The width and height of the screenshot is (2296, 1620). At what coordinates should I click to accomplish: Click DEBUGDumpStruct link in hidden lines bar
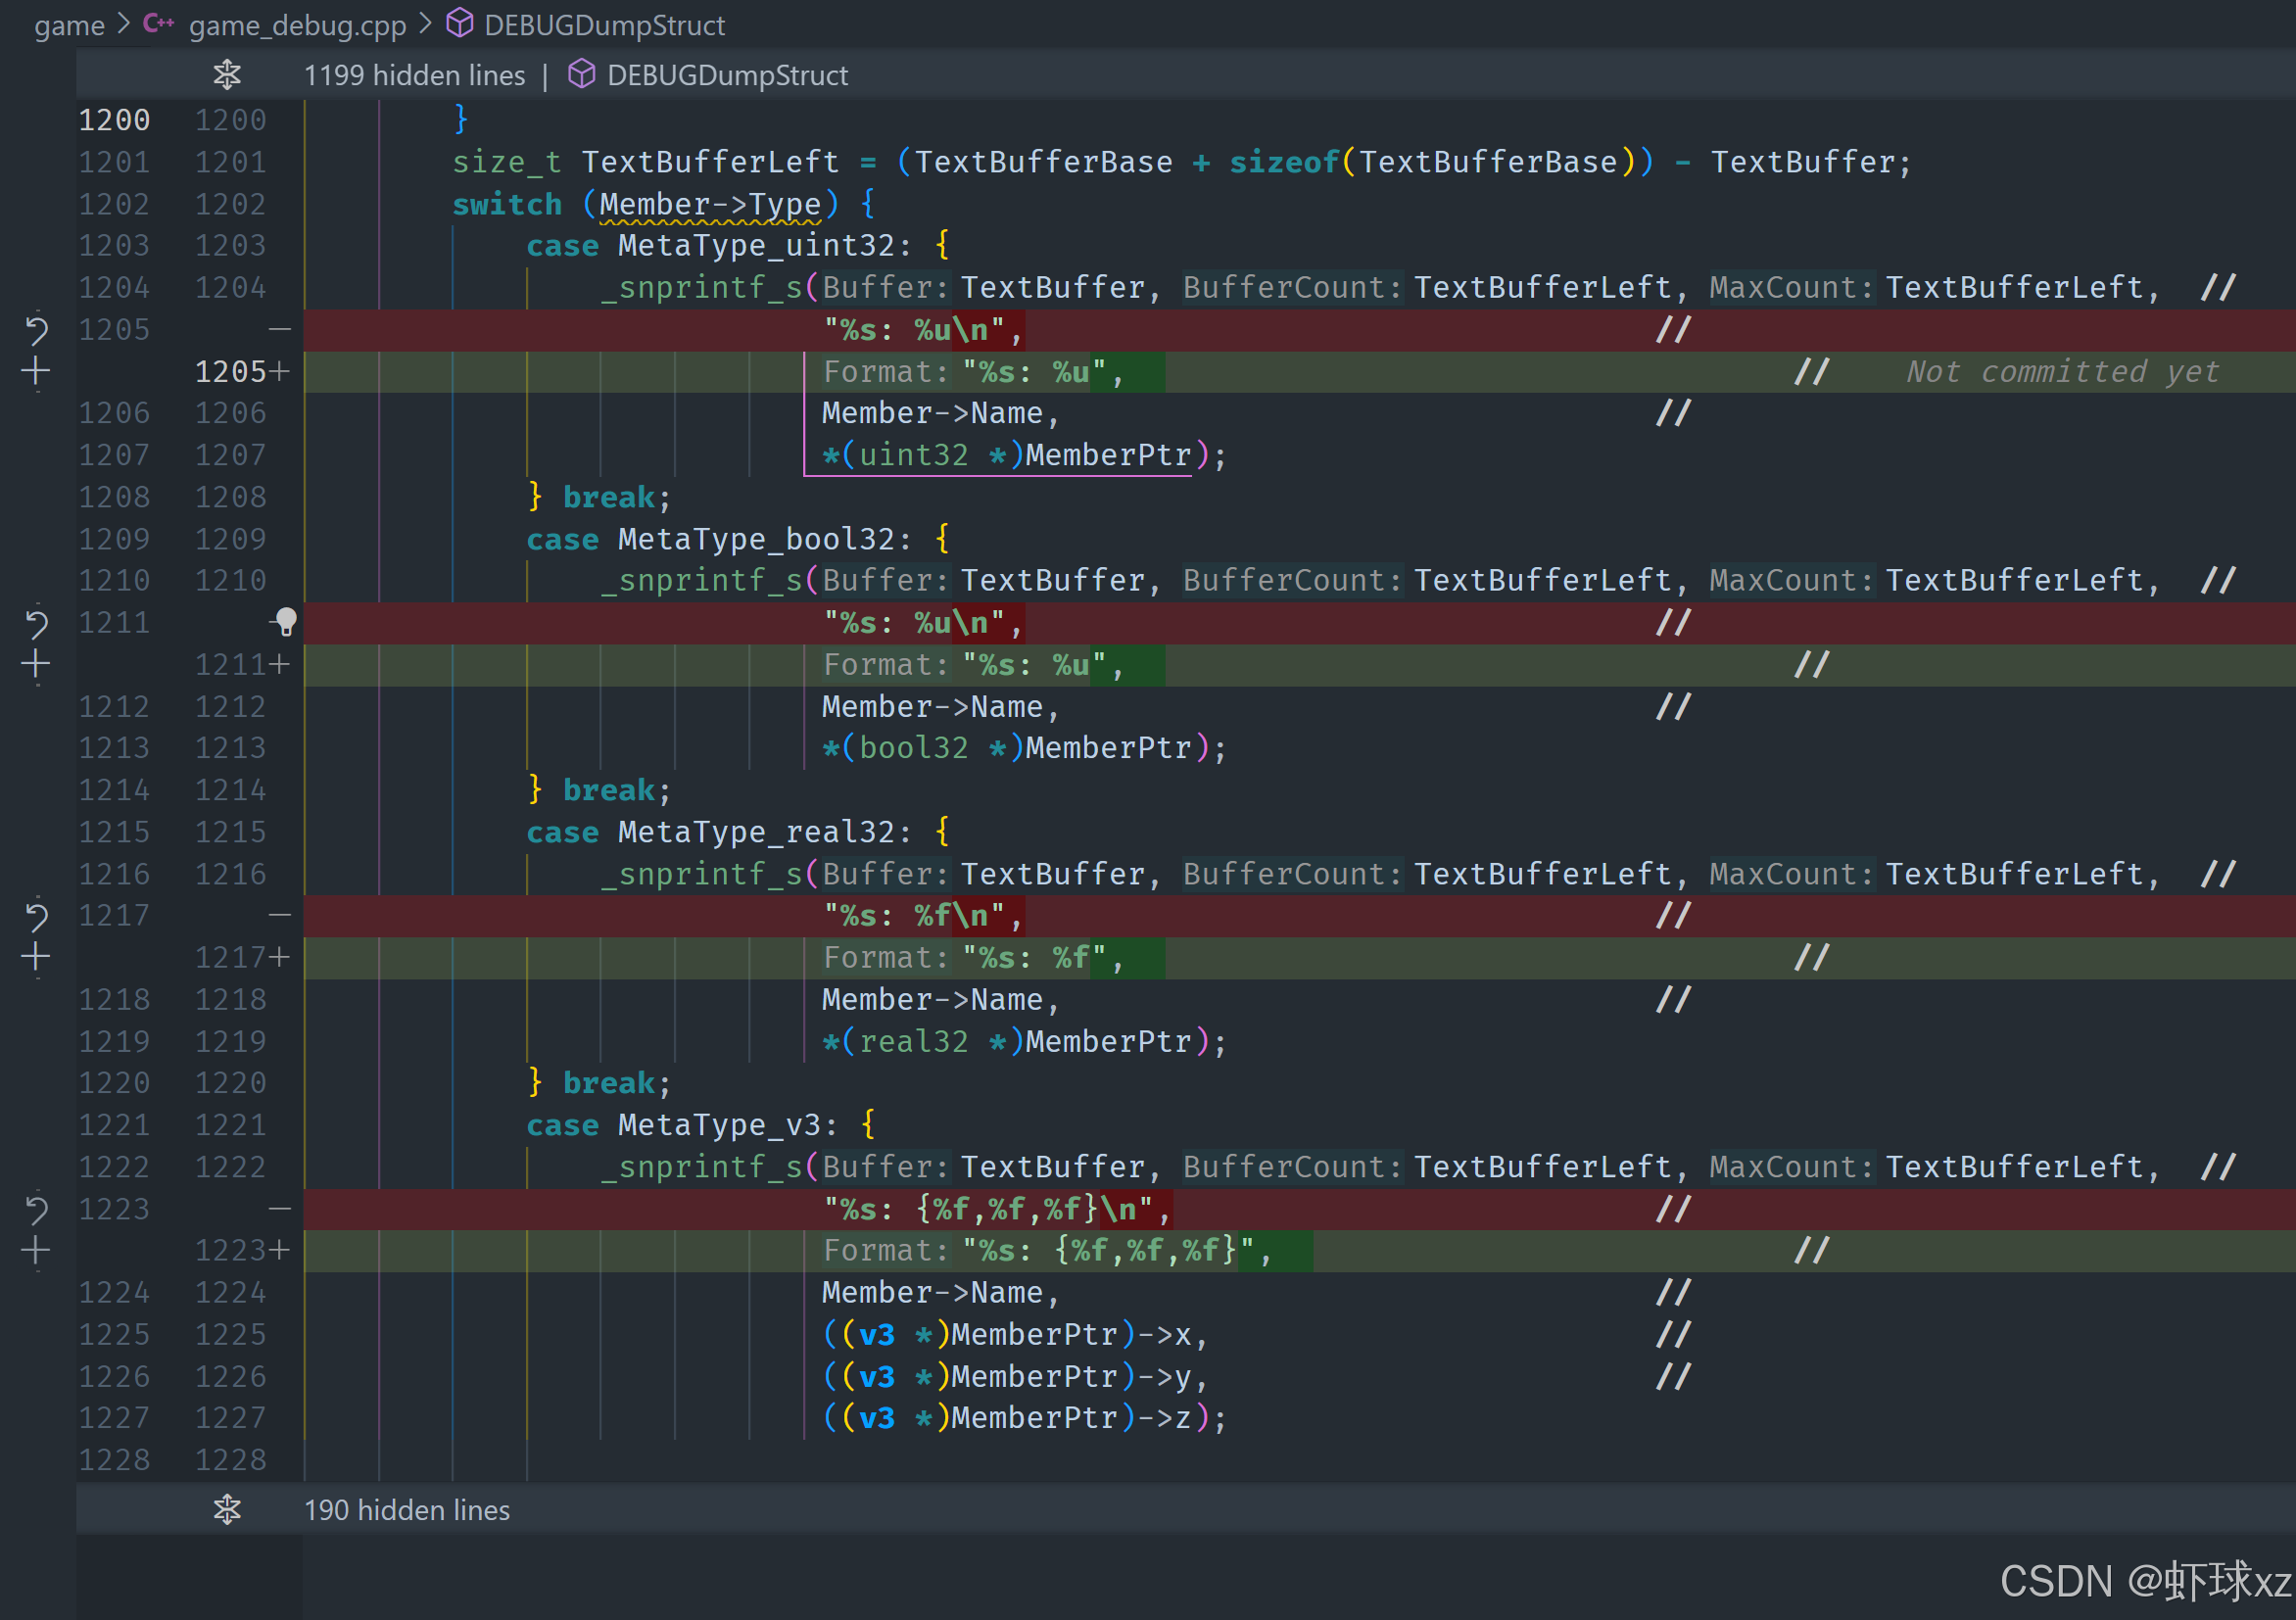pos(726,75)
